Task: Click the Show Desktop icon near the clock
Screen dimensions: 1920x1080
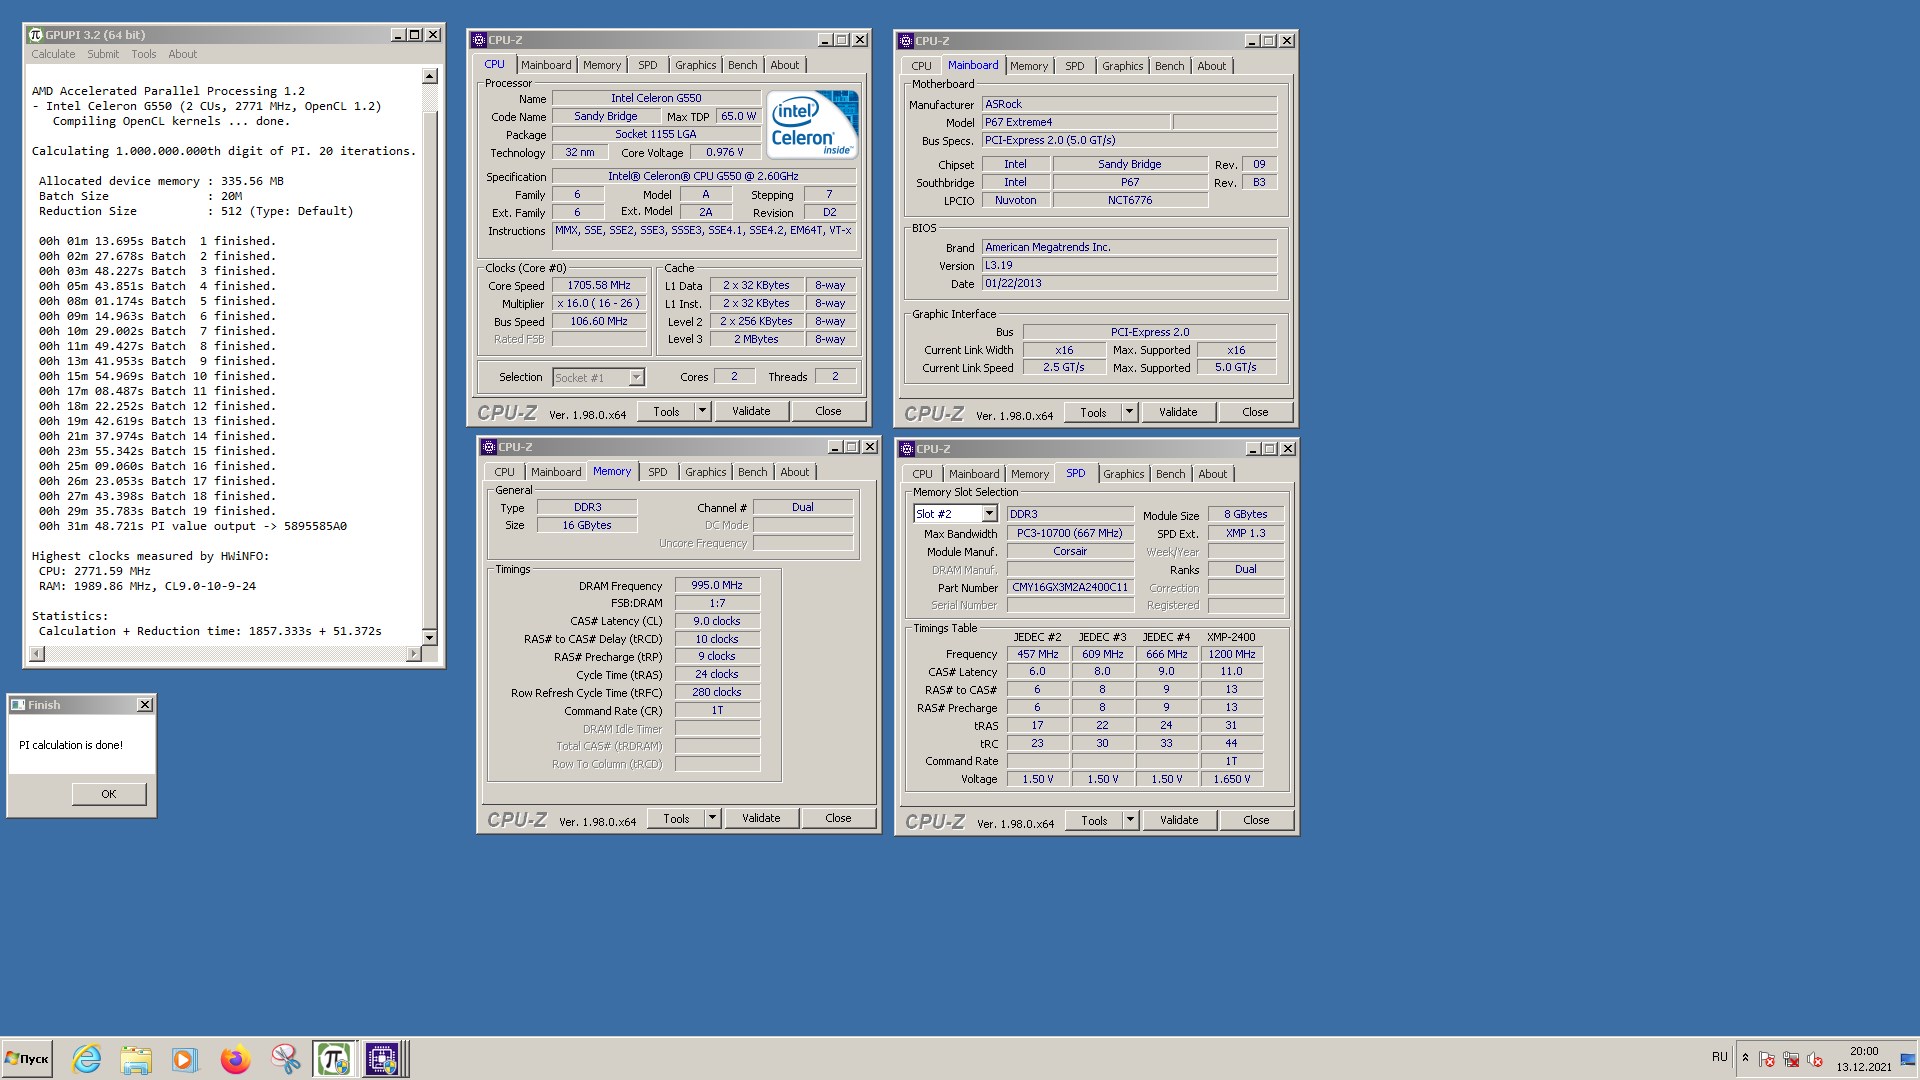Action: tap(1908, 1059)
